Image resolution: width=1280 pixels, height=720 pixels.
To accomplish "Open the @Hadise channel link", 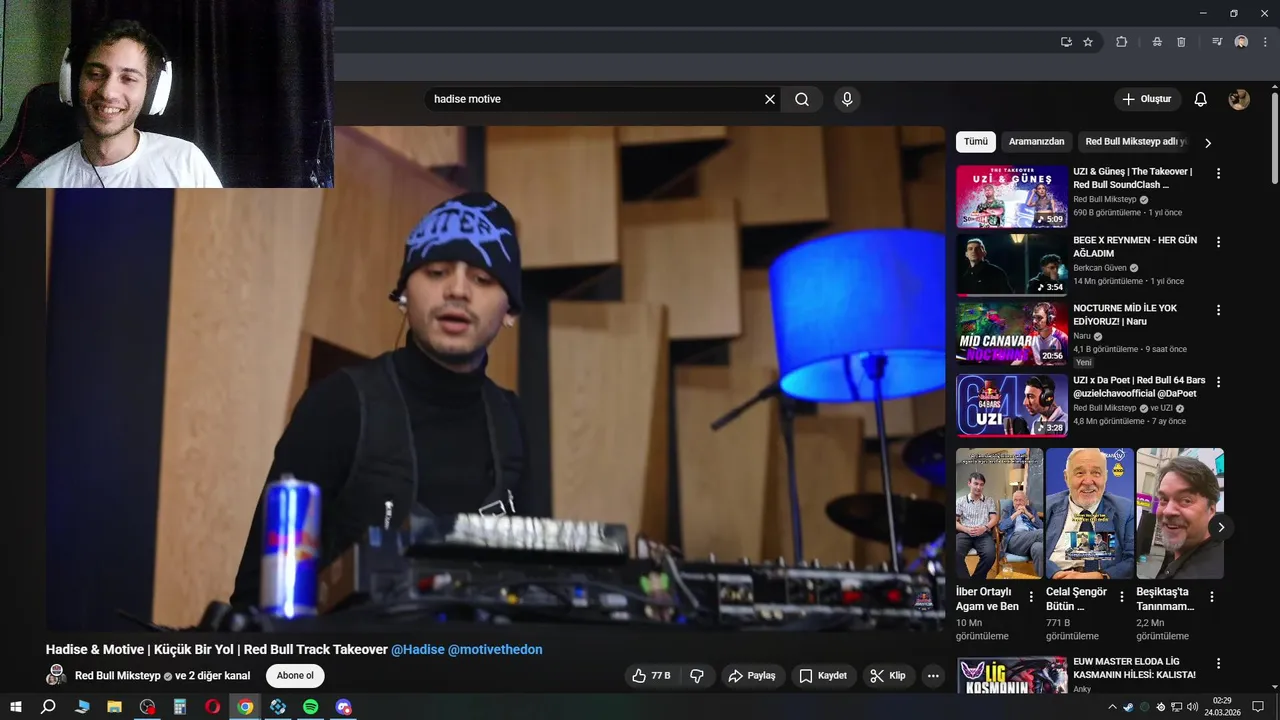I will click(417, 650).
